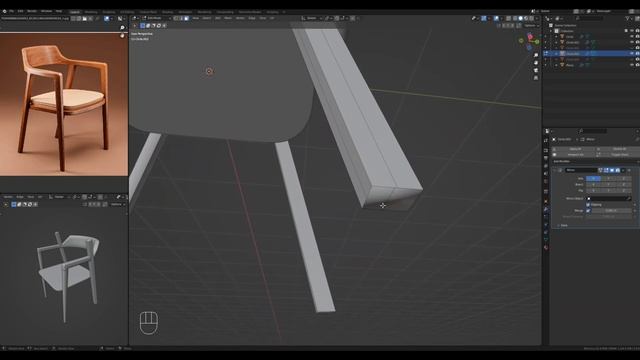Toggle Mirror modifier show in viewport icon
The image size is (640, 360).
point(612,170)
